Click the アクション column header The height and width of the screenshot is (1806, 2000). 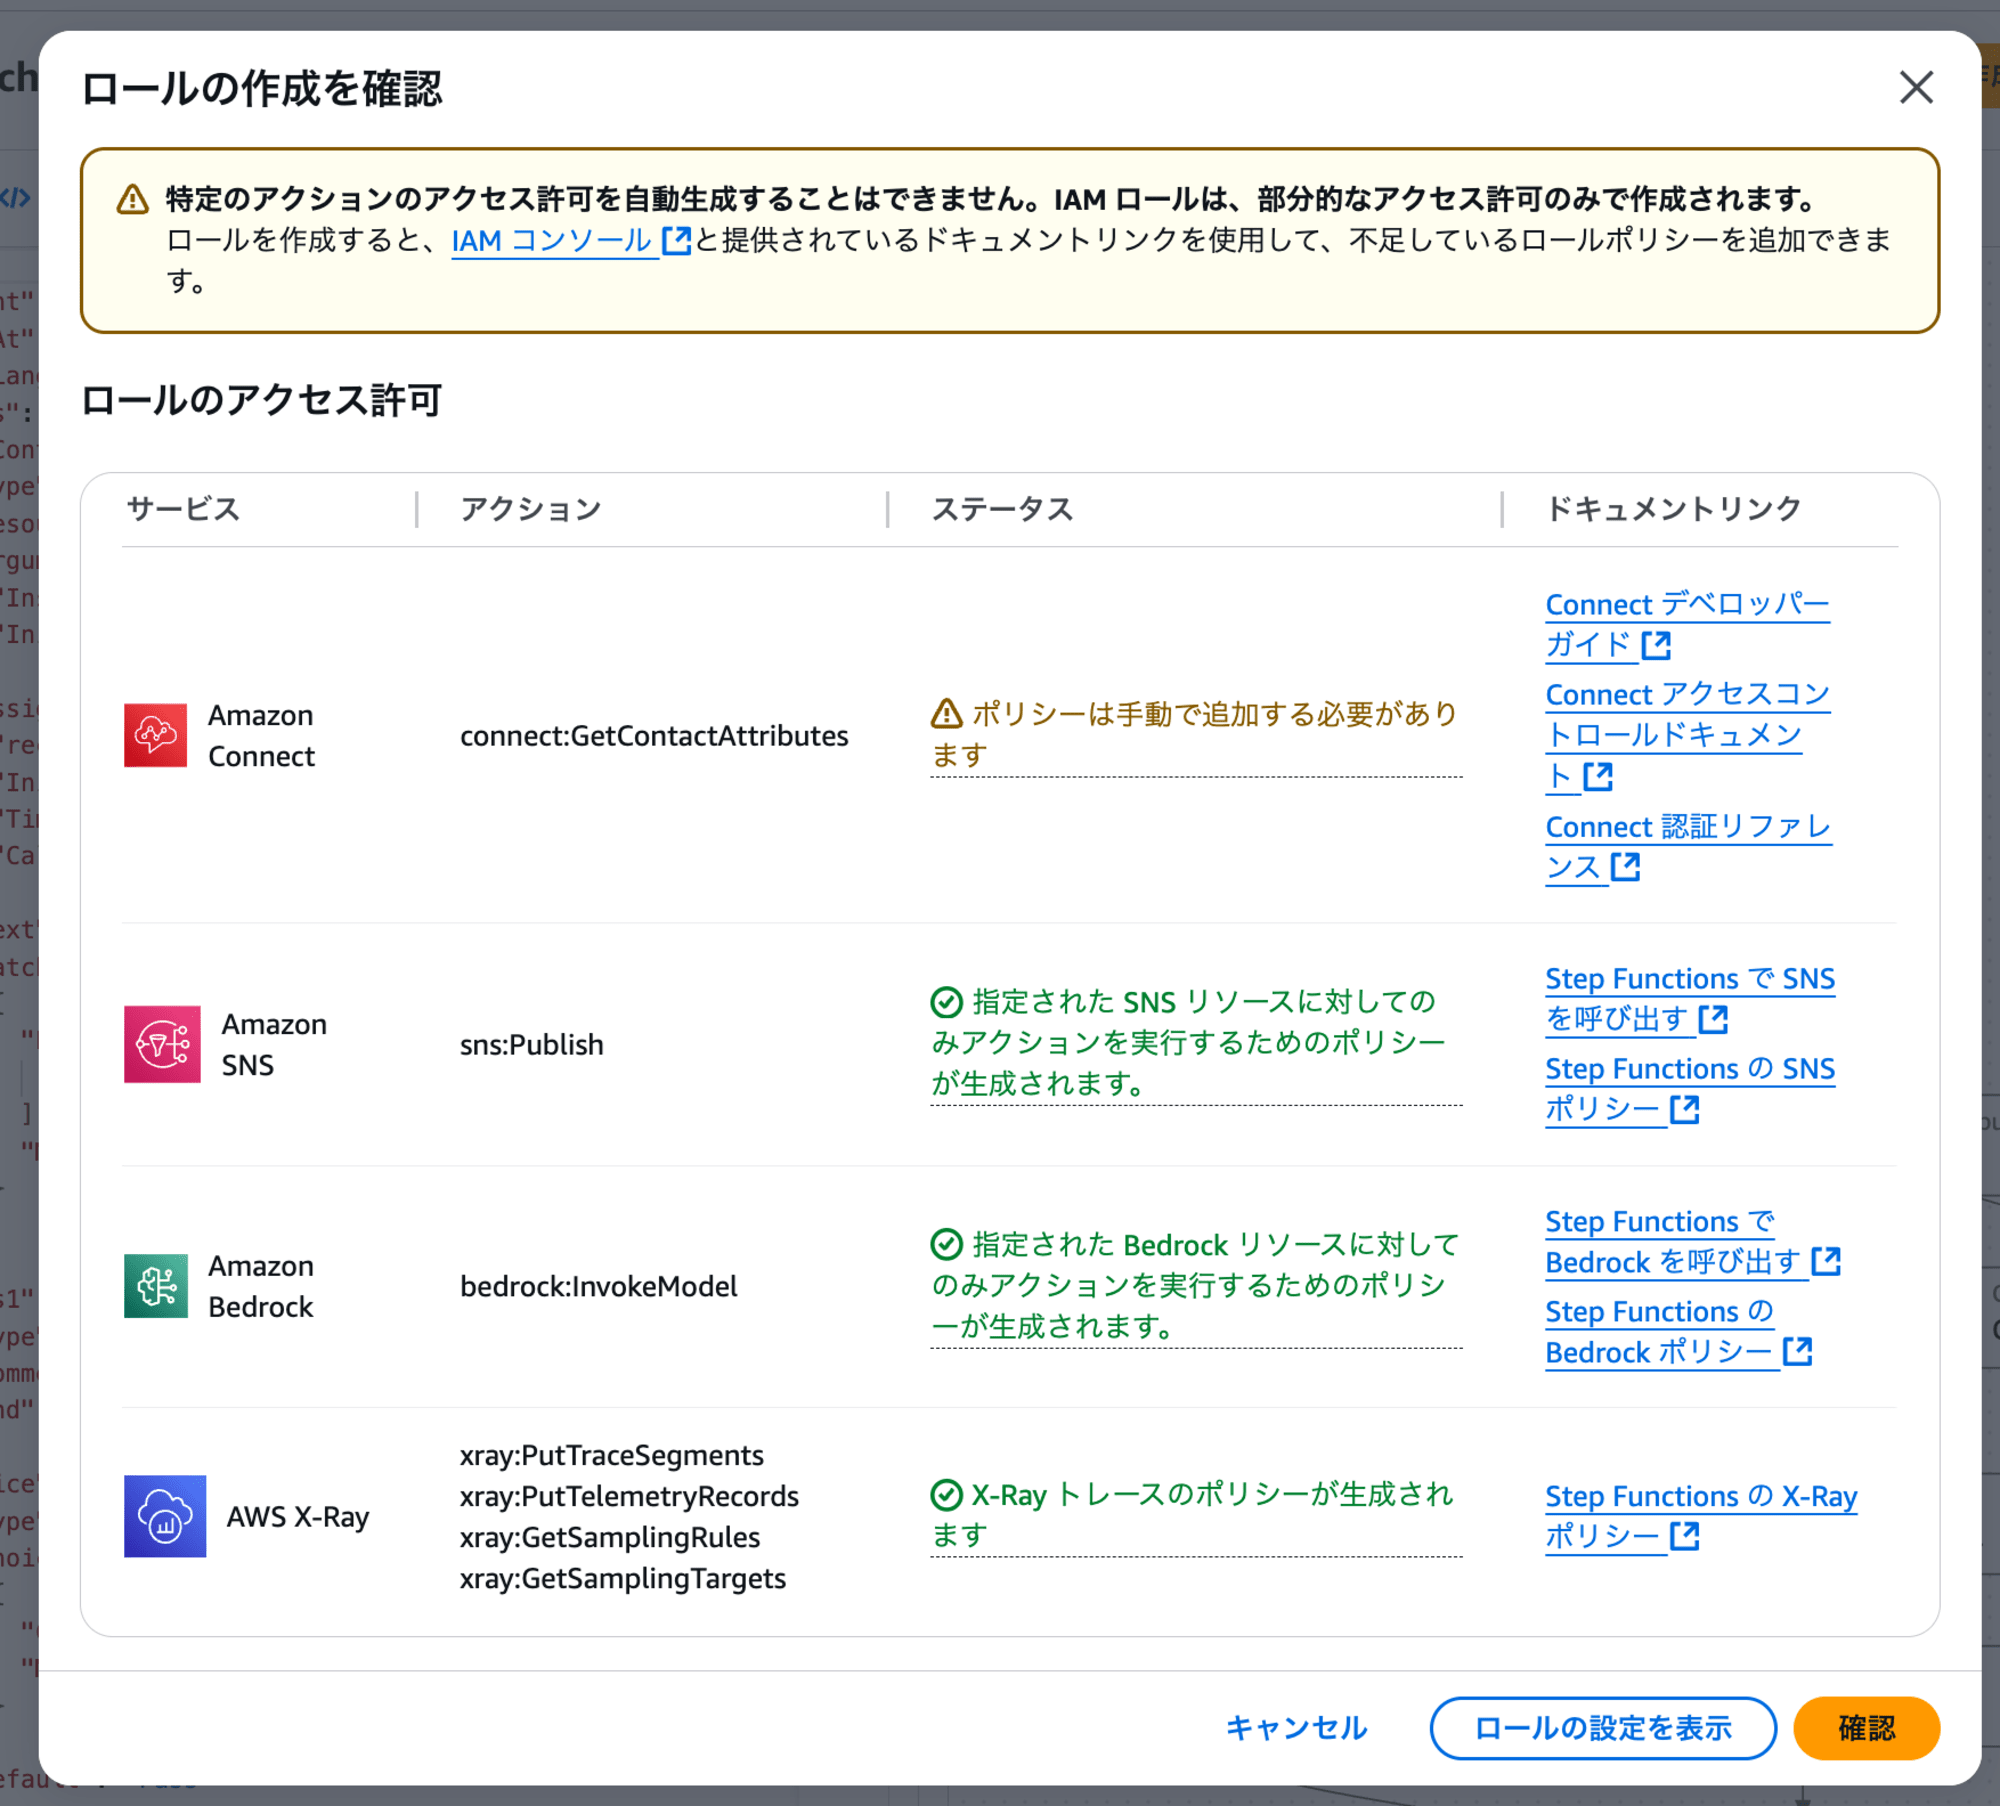click(531, 509)
